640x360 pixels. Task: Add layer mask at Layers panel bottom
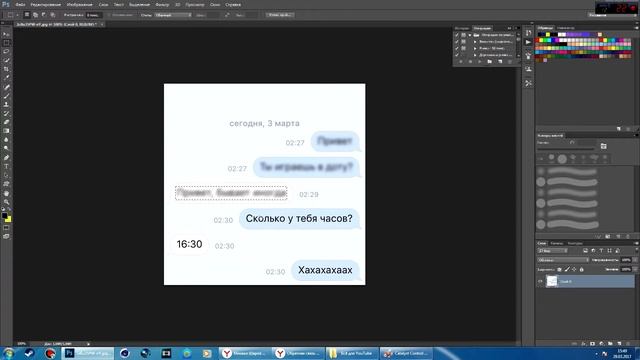[592, 344]
